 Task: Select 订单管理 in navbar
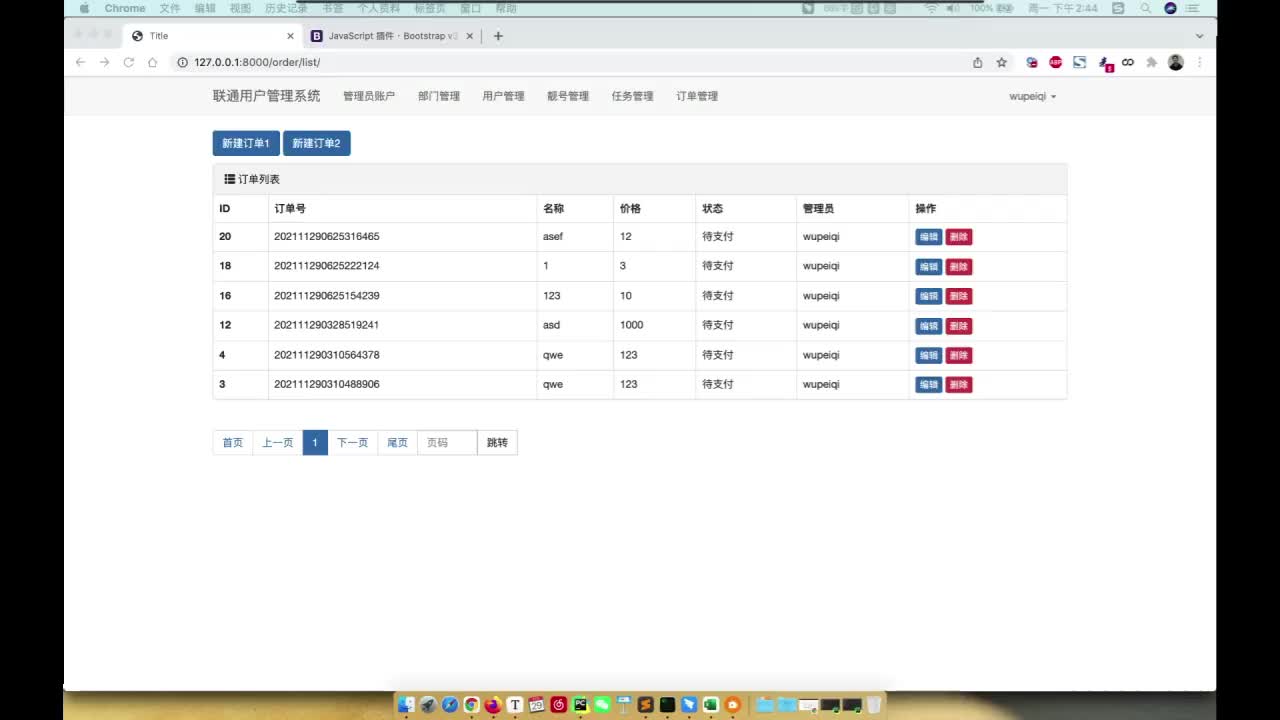[x=697, y=96]
